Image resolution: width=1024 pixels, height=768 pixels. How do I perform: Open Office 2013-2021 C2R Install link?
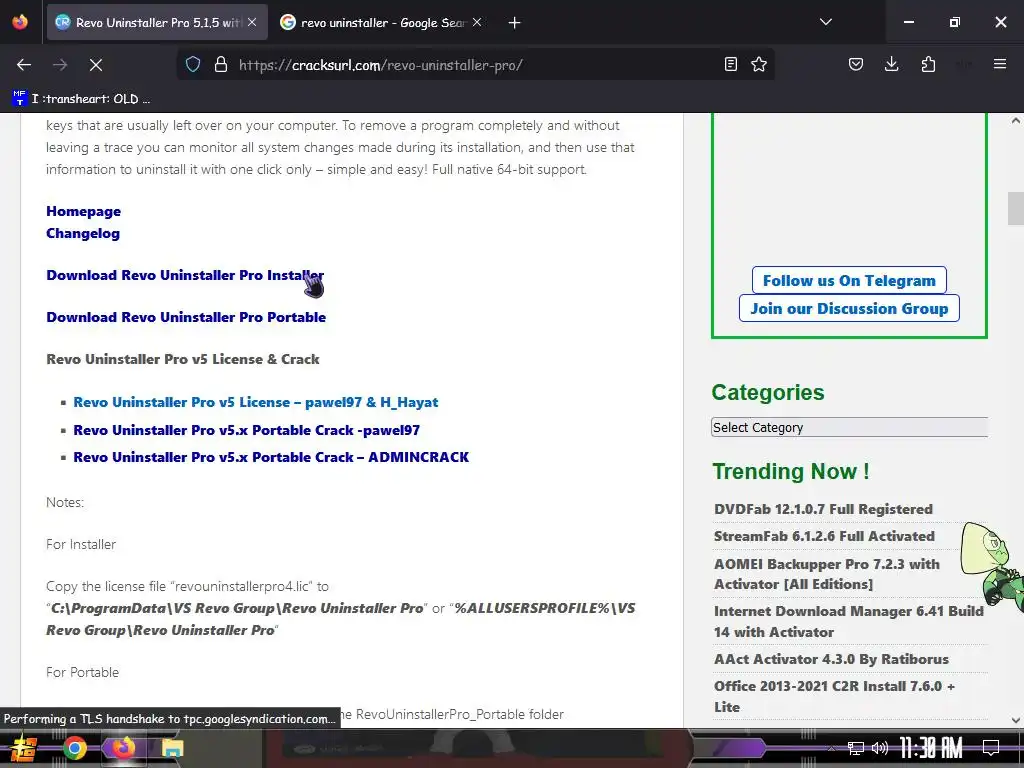click(834, 696)
